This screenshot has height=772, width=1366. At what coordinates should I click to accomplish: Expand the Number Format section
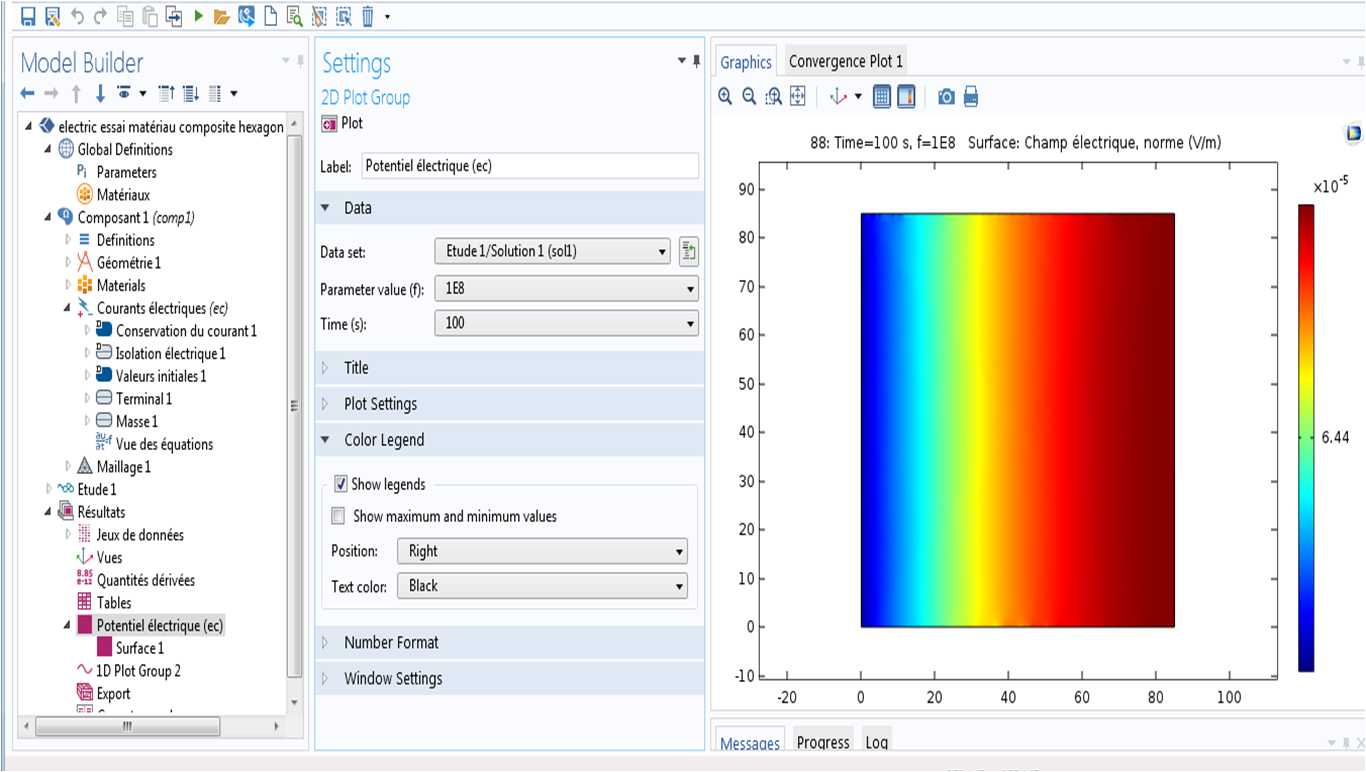point(391,643)
